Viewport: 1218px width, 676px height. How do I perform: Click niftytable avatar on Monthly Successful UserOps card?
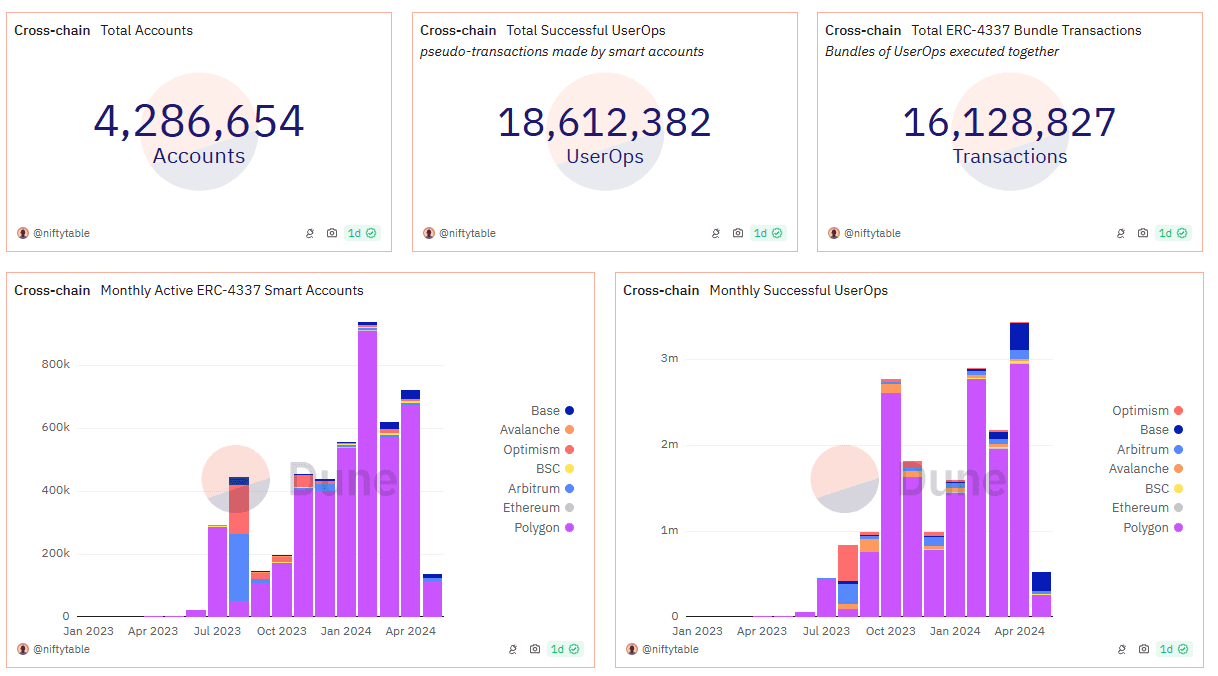point(632,649)
